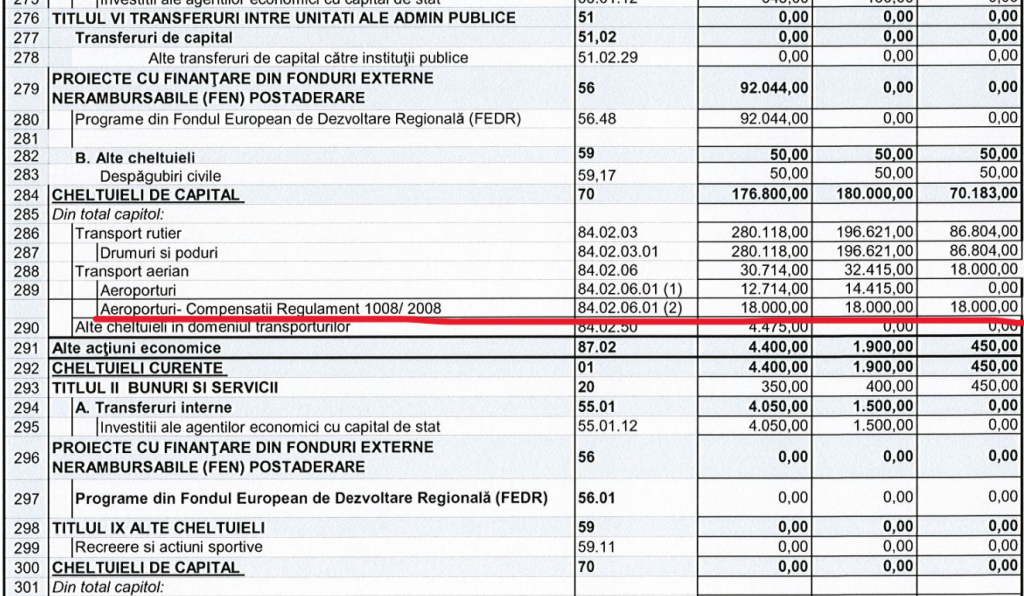Viewport: 1024px width, 596px height.
Task: Select 'Alte cheltuieli in domeniul transporturilor'
Action: [213, 326]
